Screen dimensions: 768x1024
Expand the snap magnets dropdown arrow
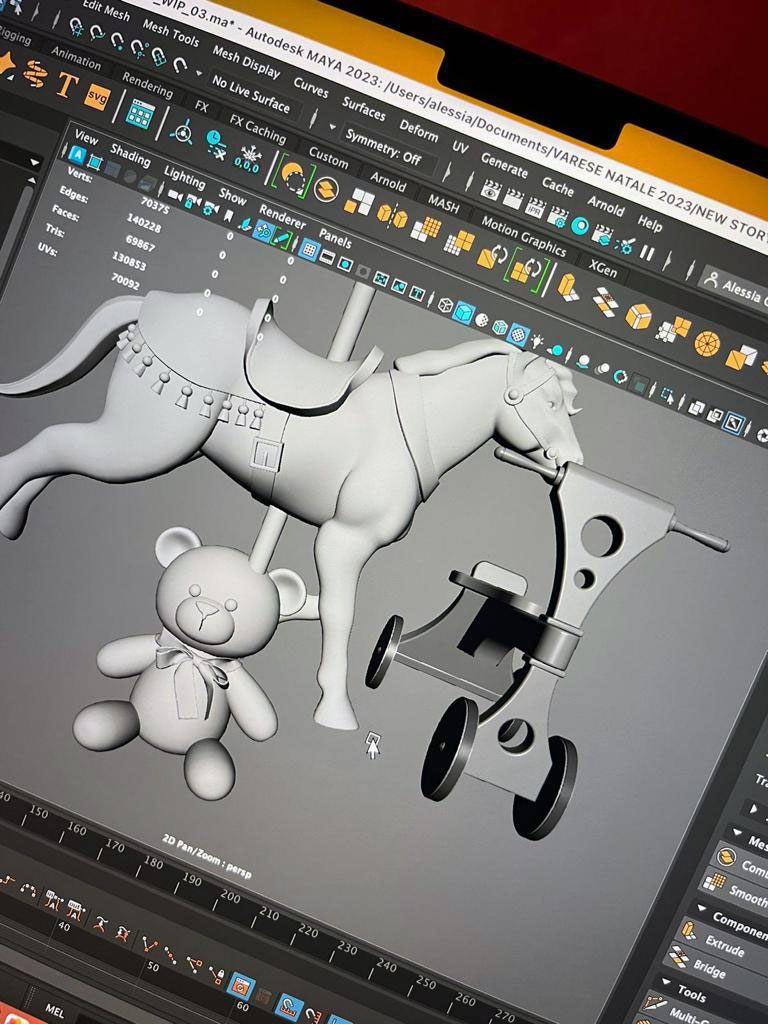click(199, 73)
